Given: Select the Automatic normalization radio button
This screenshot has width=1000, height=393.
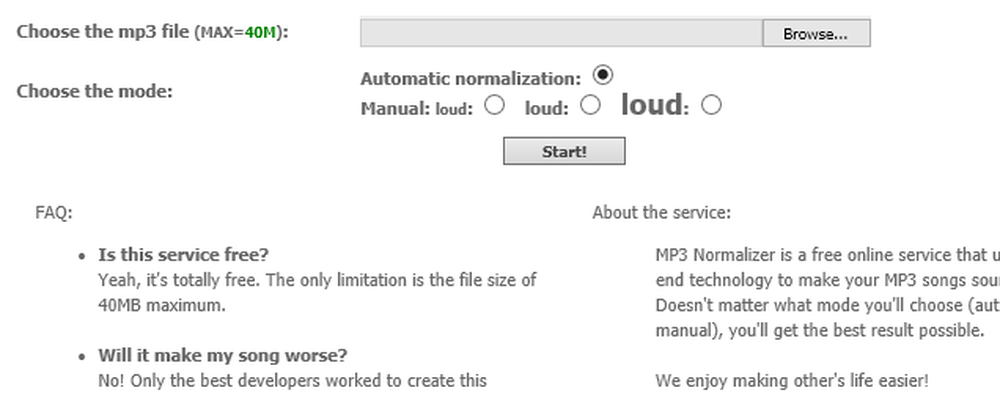Looking at the screenshot, I should point(603,75).
